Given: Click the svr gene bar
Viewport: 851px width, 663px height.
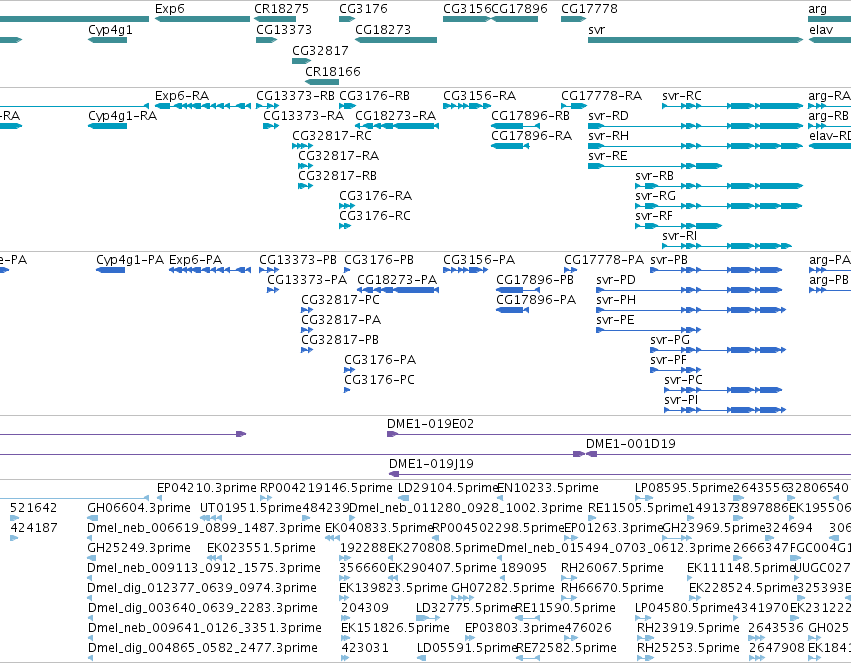Looking at the screenshot, I should [695, 40].
